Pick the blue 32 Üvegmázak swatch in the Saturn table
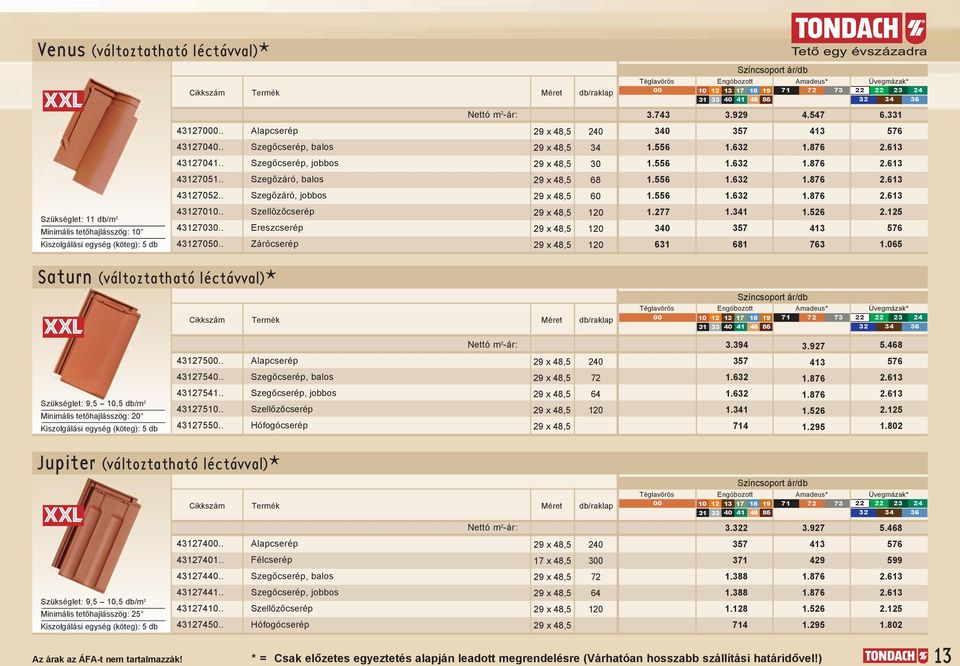The image size is (960, 666). pyautogui.click(x=863, y=327)
